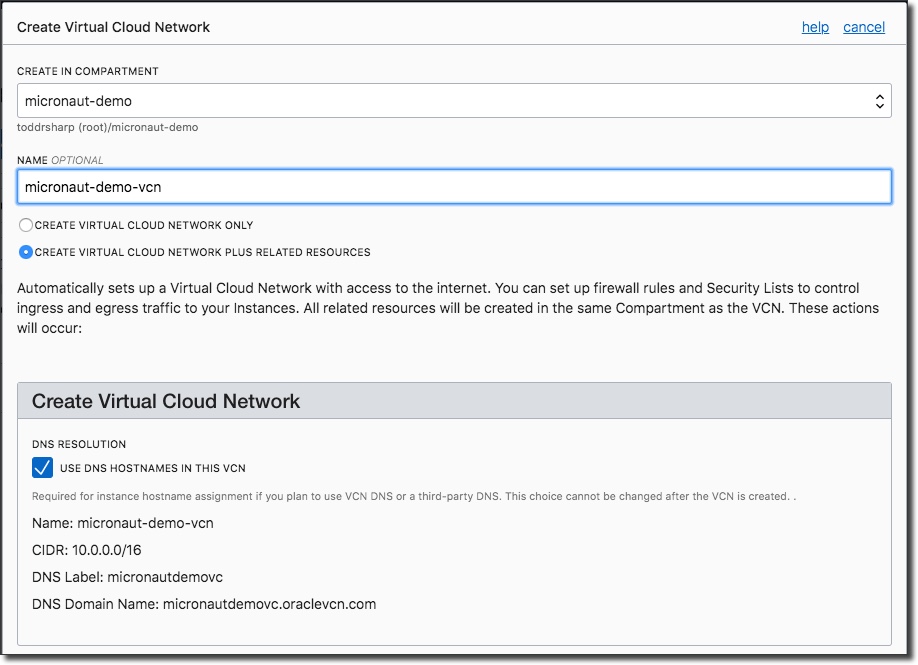Click the toddrsharp (root)/micronaut-demo path text
Image resolution: width=918 pixels, height=665 pixels.
(x=107, y=127)
